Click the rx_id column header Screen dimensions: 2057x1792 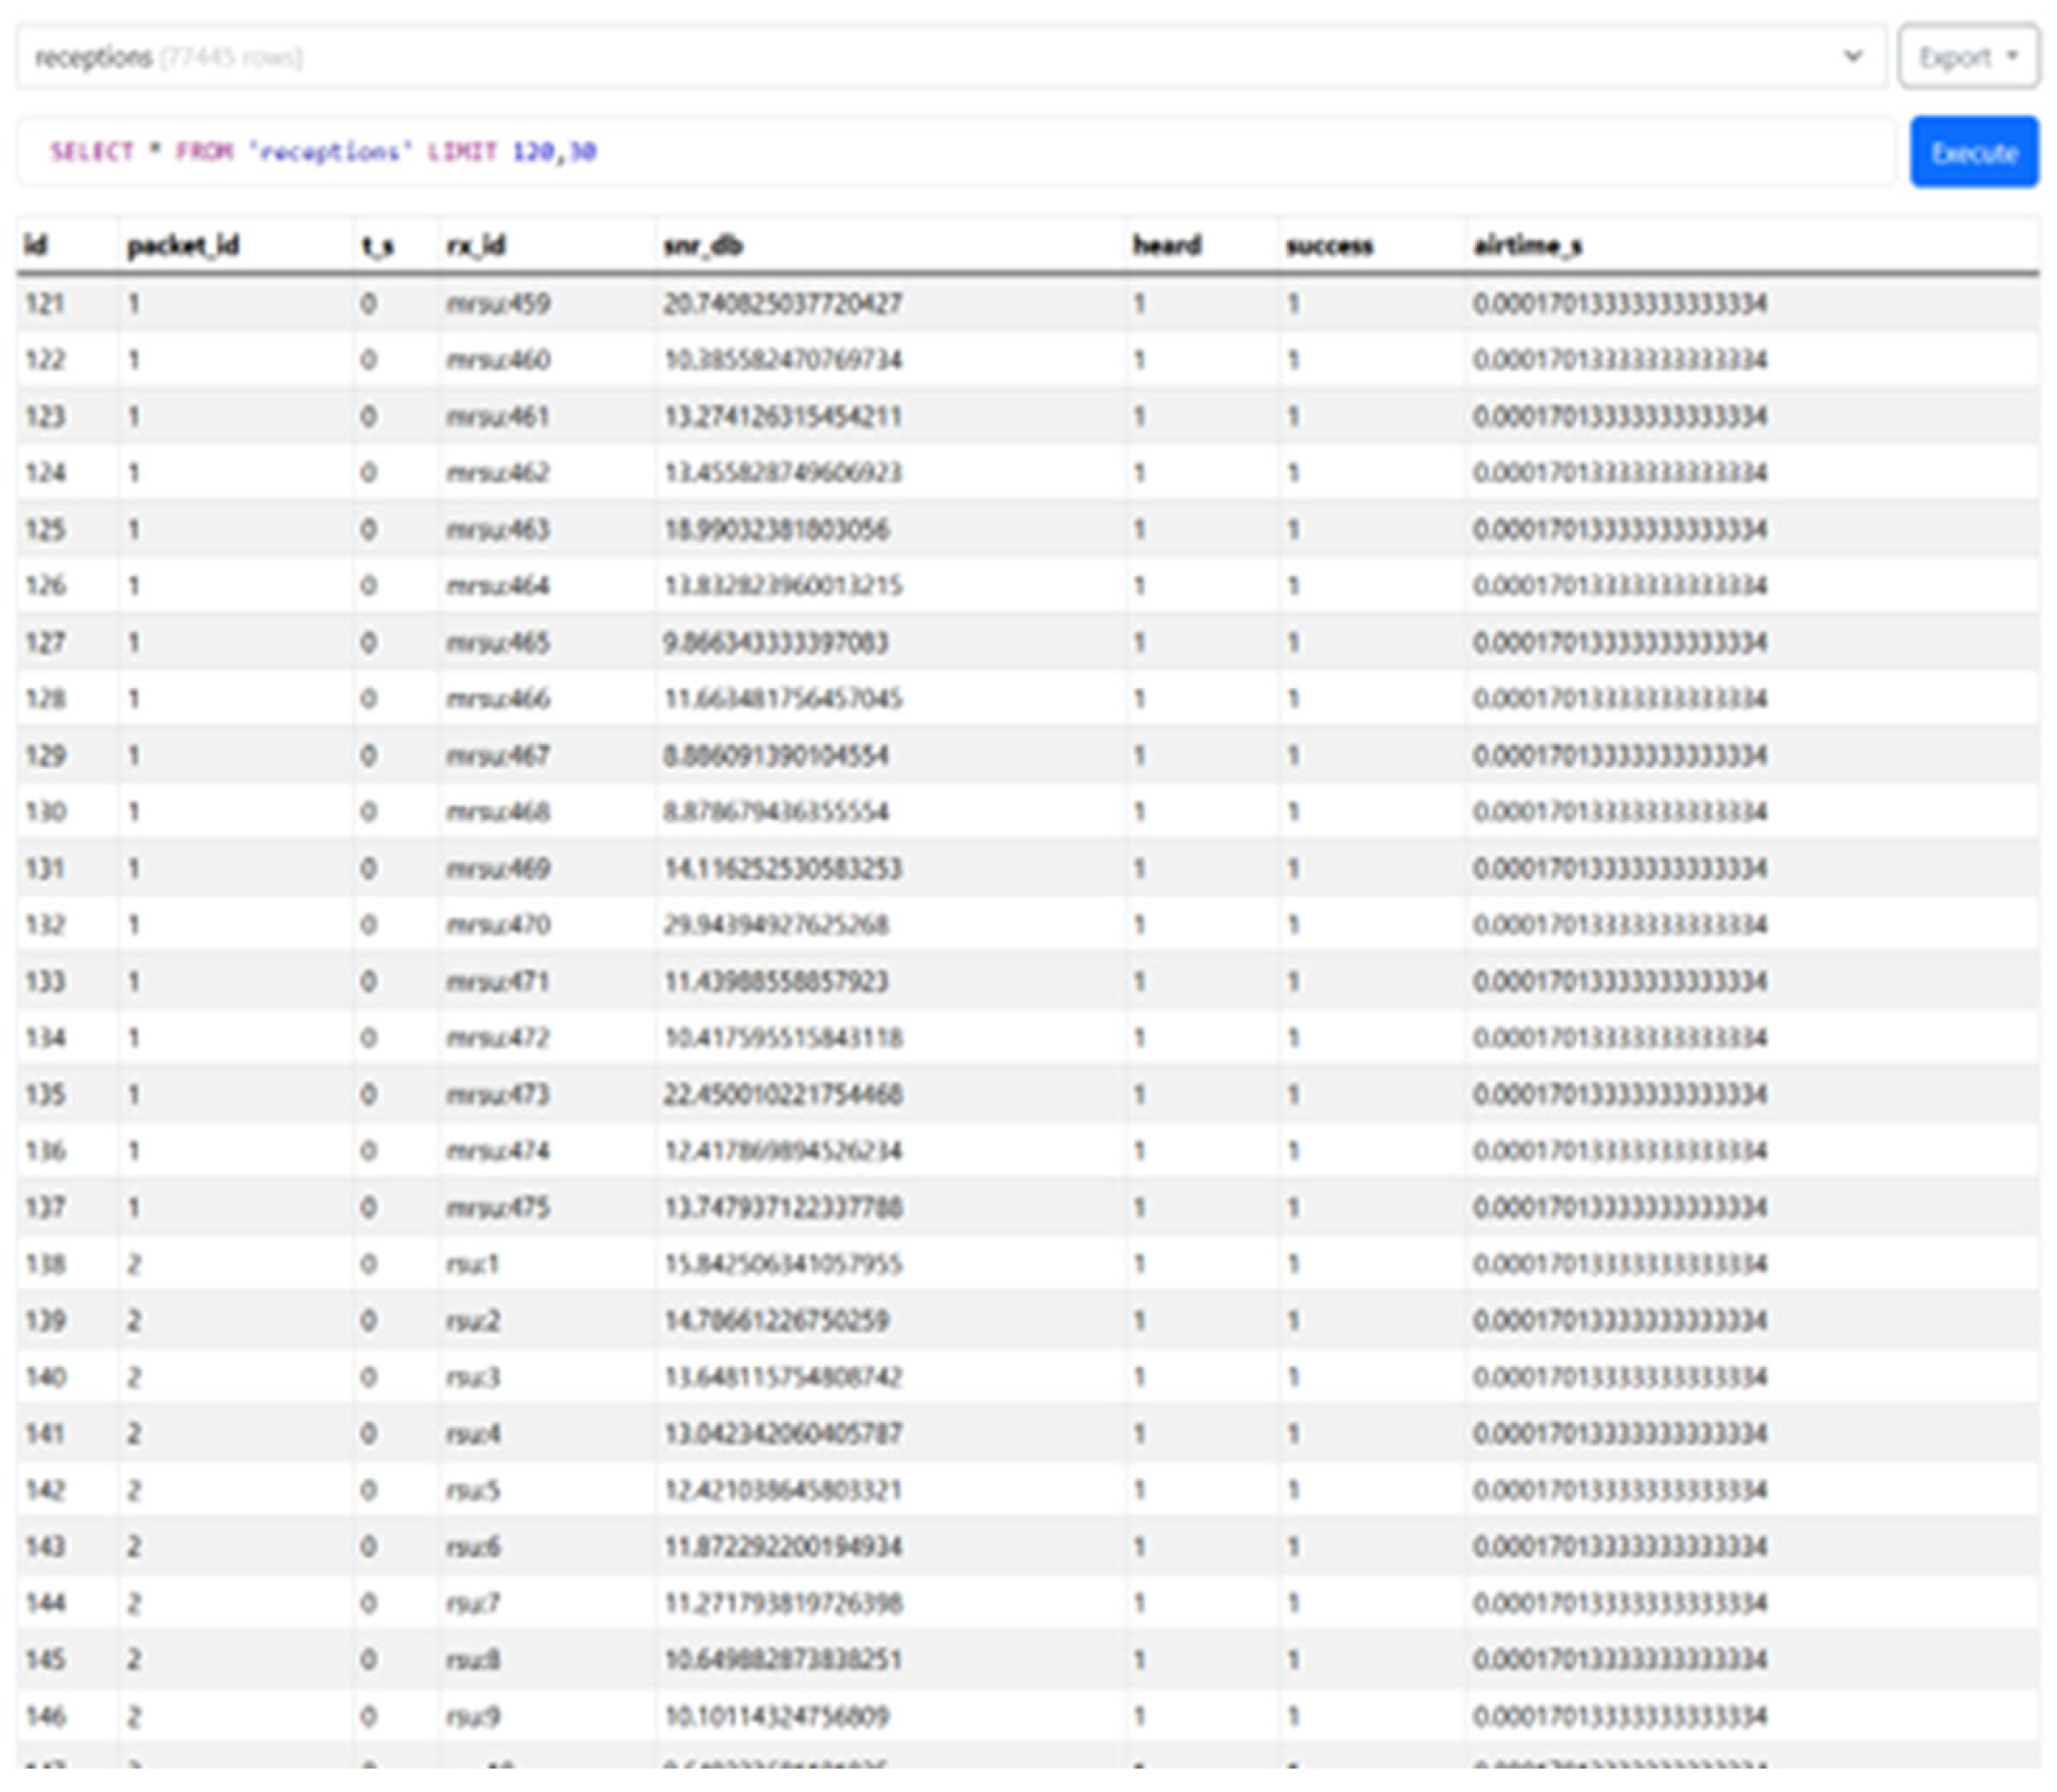pyautogui.click(x=475, y=245)
